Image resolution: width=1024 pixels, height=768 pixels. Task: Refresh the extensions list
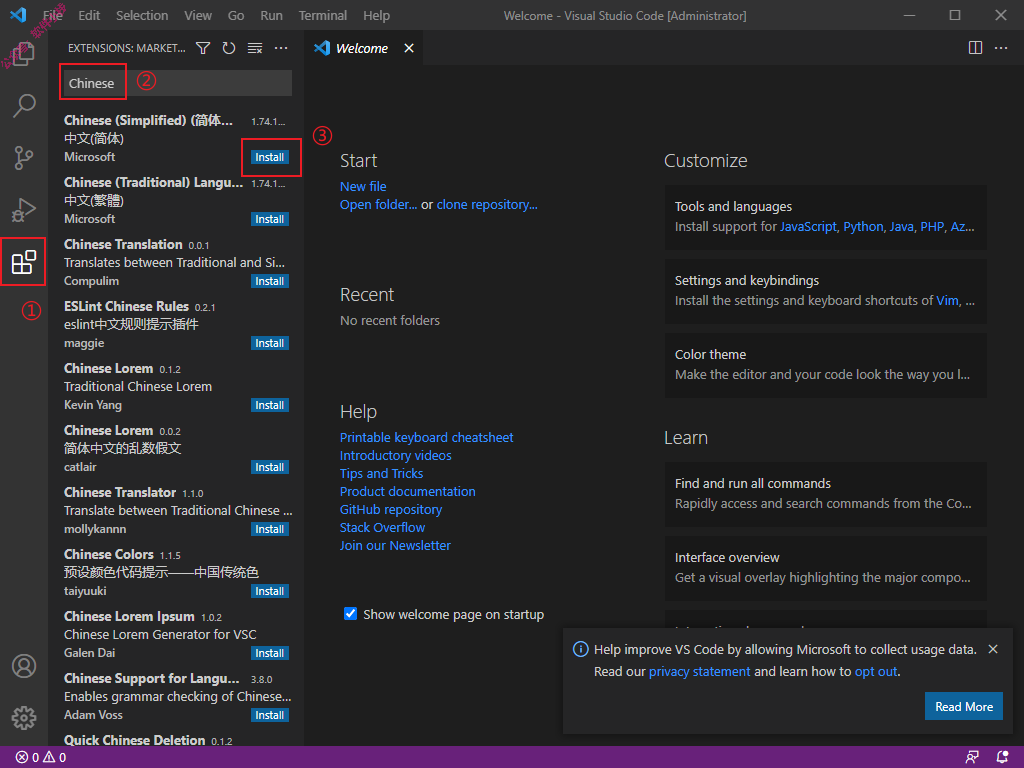pyautogui.click(x=229, y=48)
